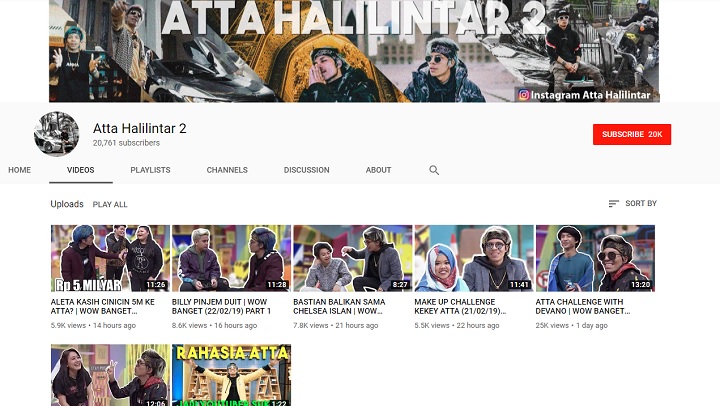Click the channel search magnifier icon
Image resolution: width=720 pixels, height=406 pixels.
pyautogui.click(x=434, y=170)
